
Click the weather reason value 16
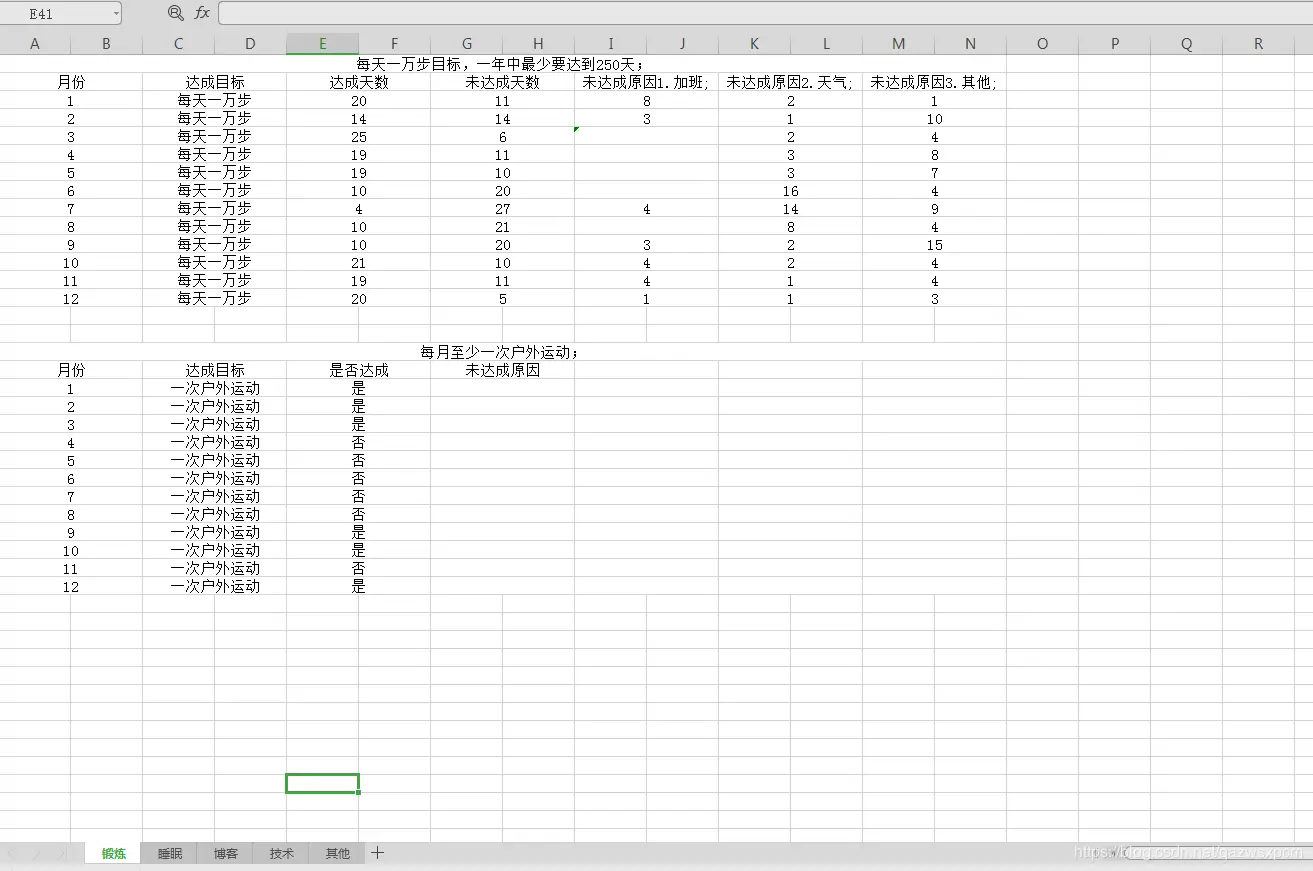tap(791, 191)
